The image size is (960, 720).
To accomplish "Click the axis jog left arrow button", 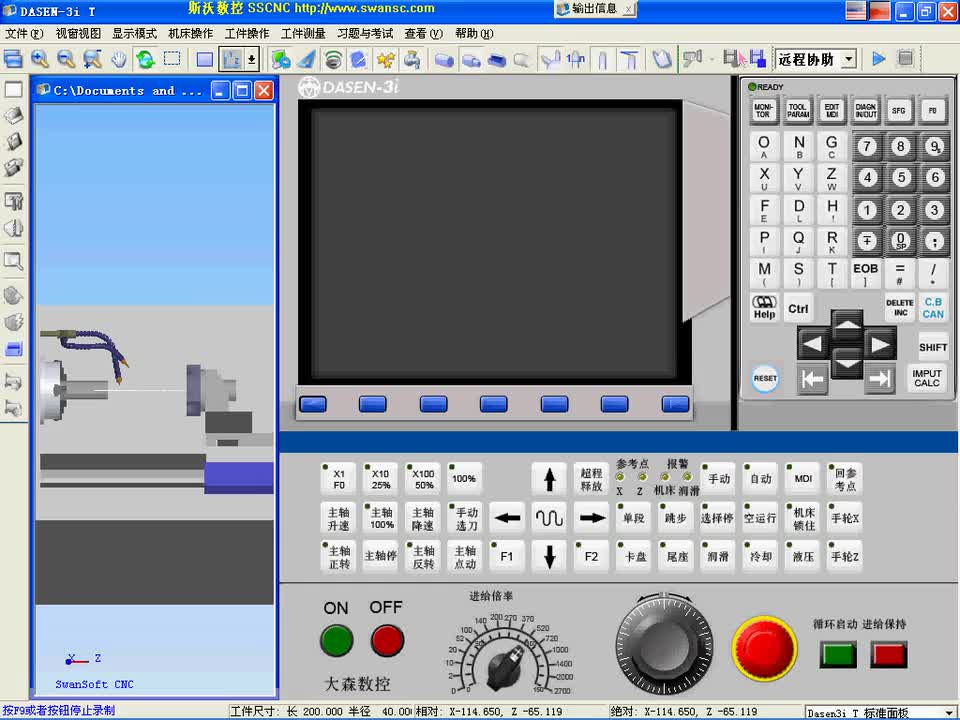I will point(508,518).
